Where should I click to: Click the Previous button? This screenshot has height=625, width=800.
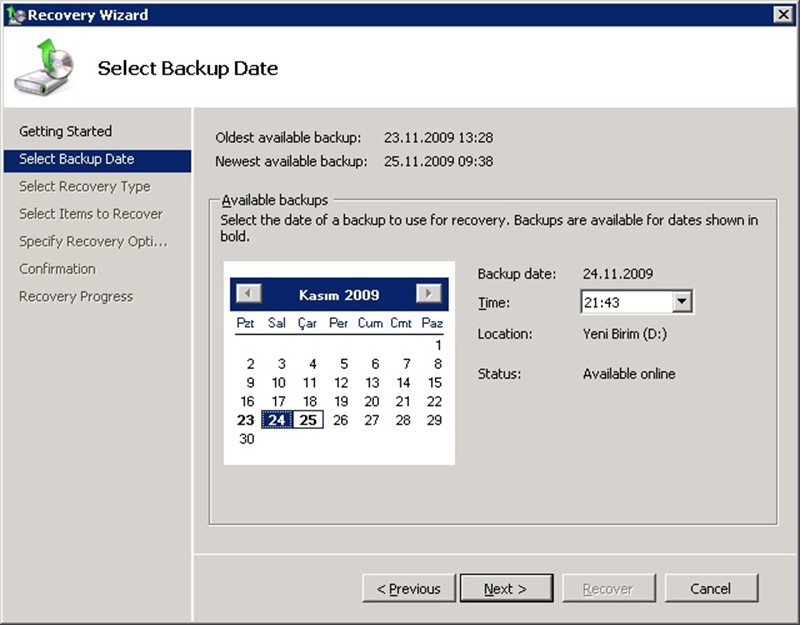pos(409,589)
